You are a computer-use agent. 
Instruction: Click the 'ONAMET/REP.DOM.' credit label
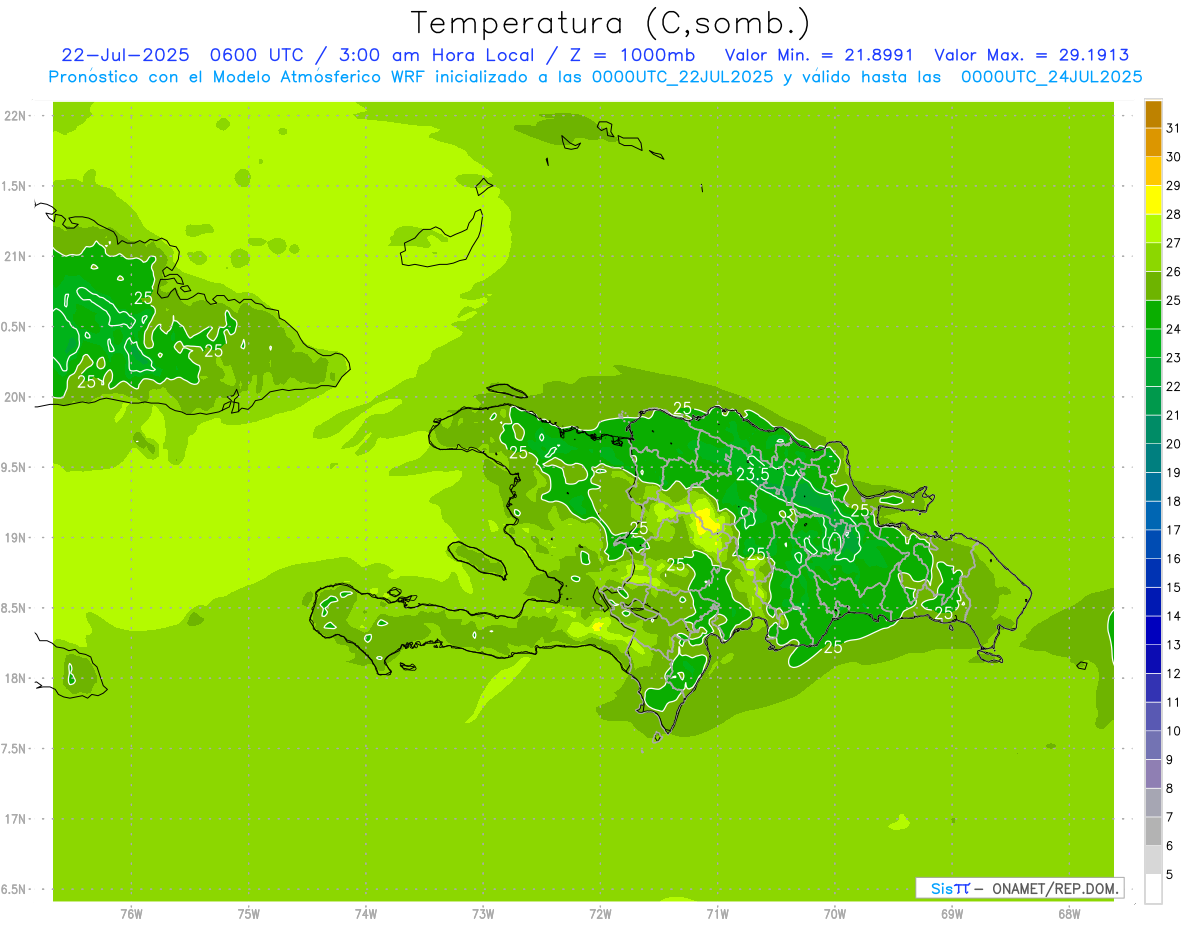coord(1055,888)
